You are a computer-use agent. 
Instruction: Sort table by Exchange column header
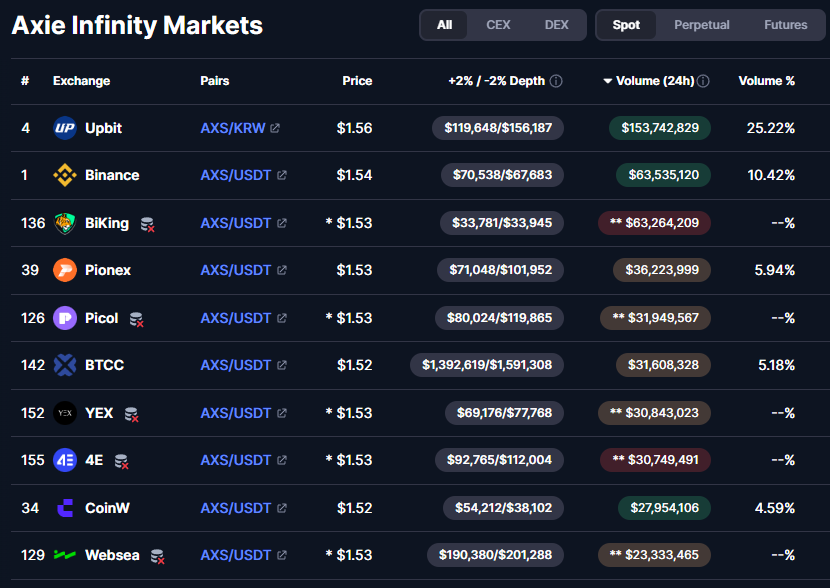(x=82, y=81)
